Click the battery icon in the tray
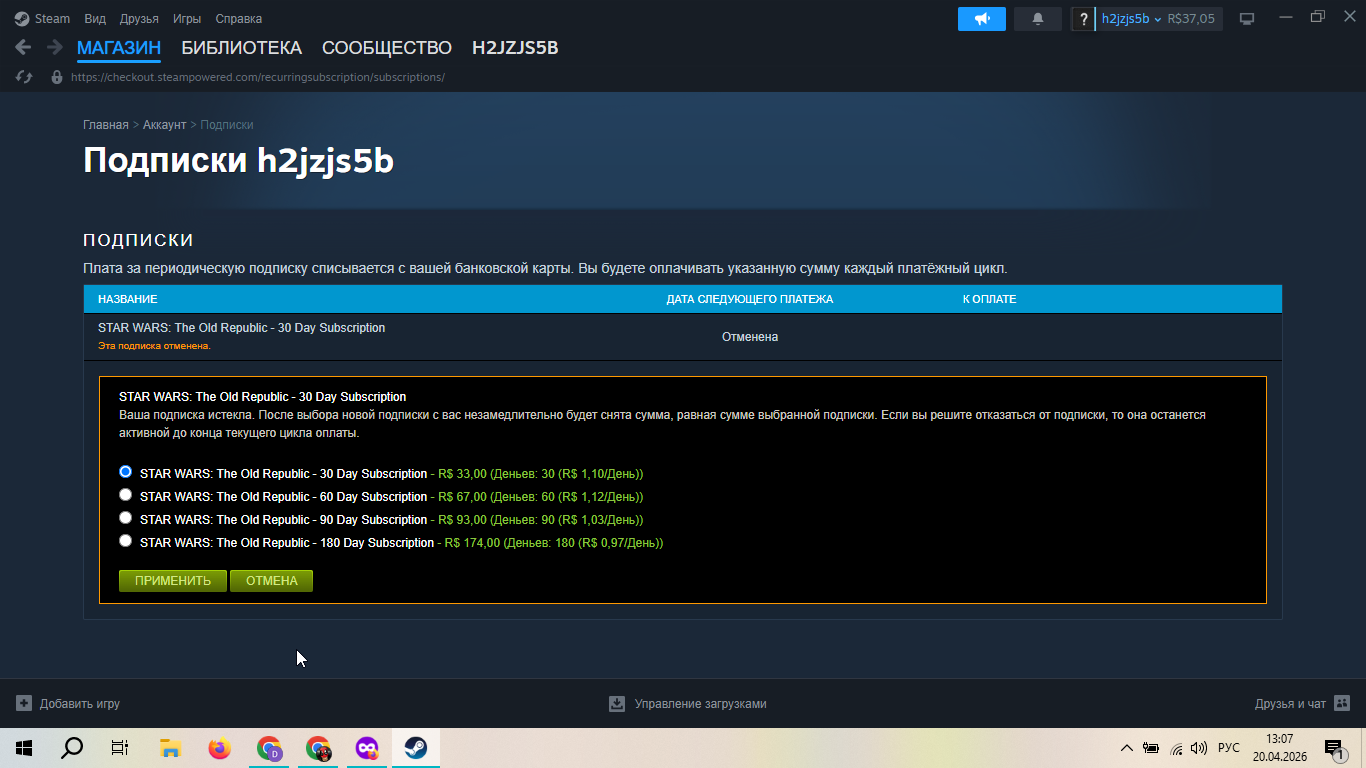Image resolution: width=1366 pixels, height=768 pixels. (x=1151, y=748)
